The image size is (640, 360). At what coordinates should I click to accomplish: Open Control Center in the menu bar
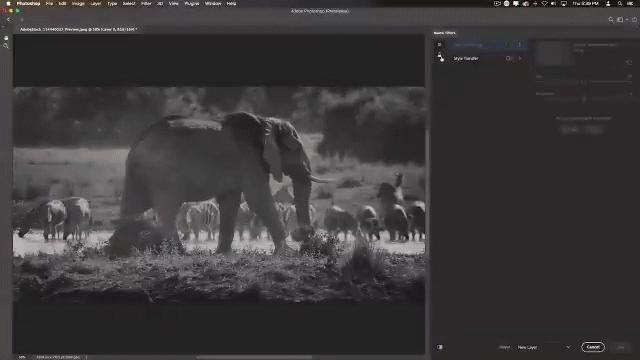point(630,4)
